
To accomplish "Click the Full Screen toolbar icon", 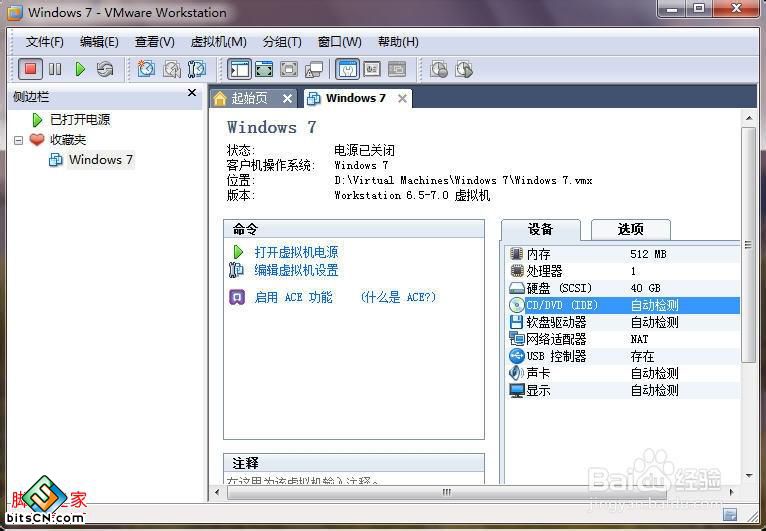I will point(289,69).
